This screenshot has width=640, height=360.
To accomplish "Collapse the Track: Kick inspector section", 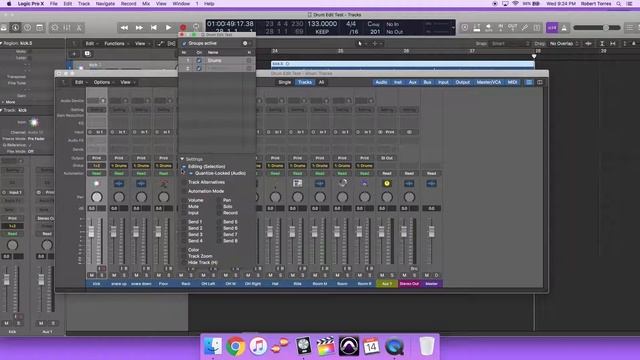I will [2, 110].
